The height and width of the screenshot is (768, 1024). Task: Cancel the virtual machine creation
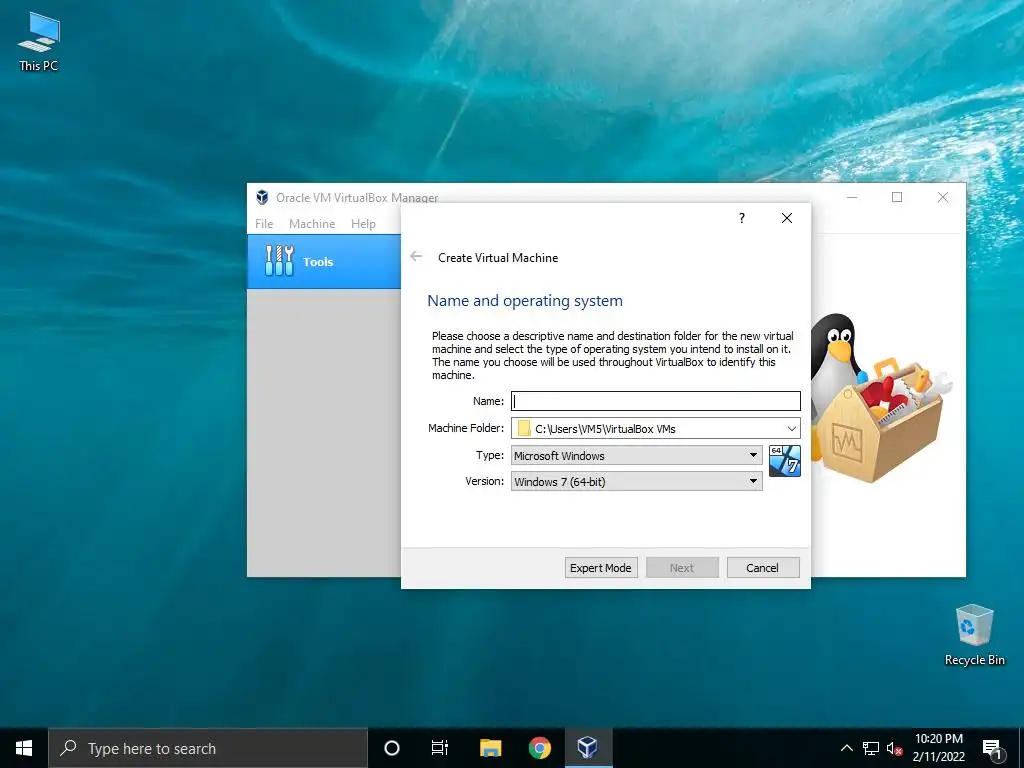tap(763, 568)
